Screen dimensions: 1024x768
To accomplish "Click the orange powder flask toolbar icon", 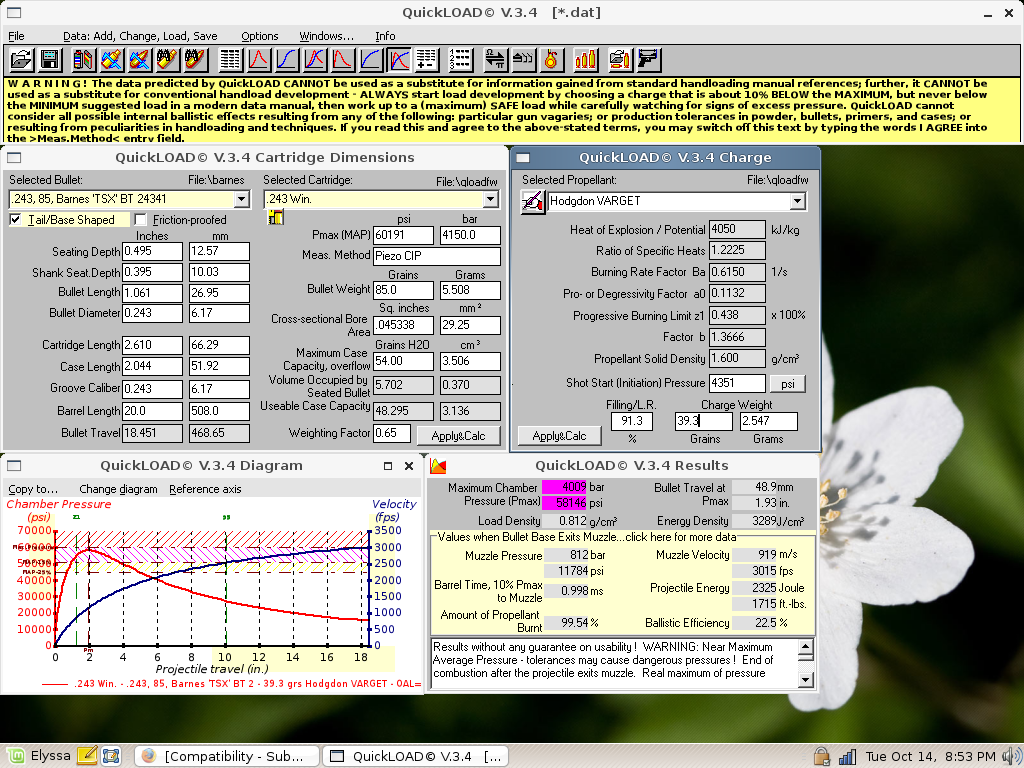I will point(551,60).
